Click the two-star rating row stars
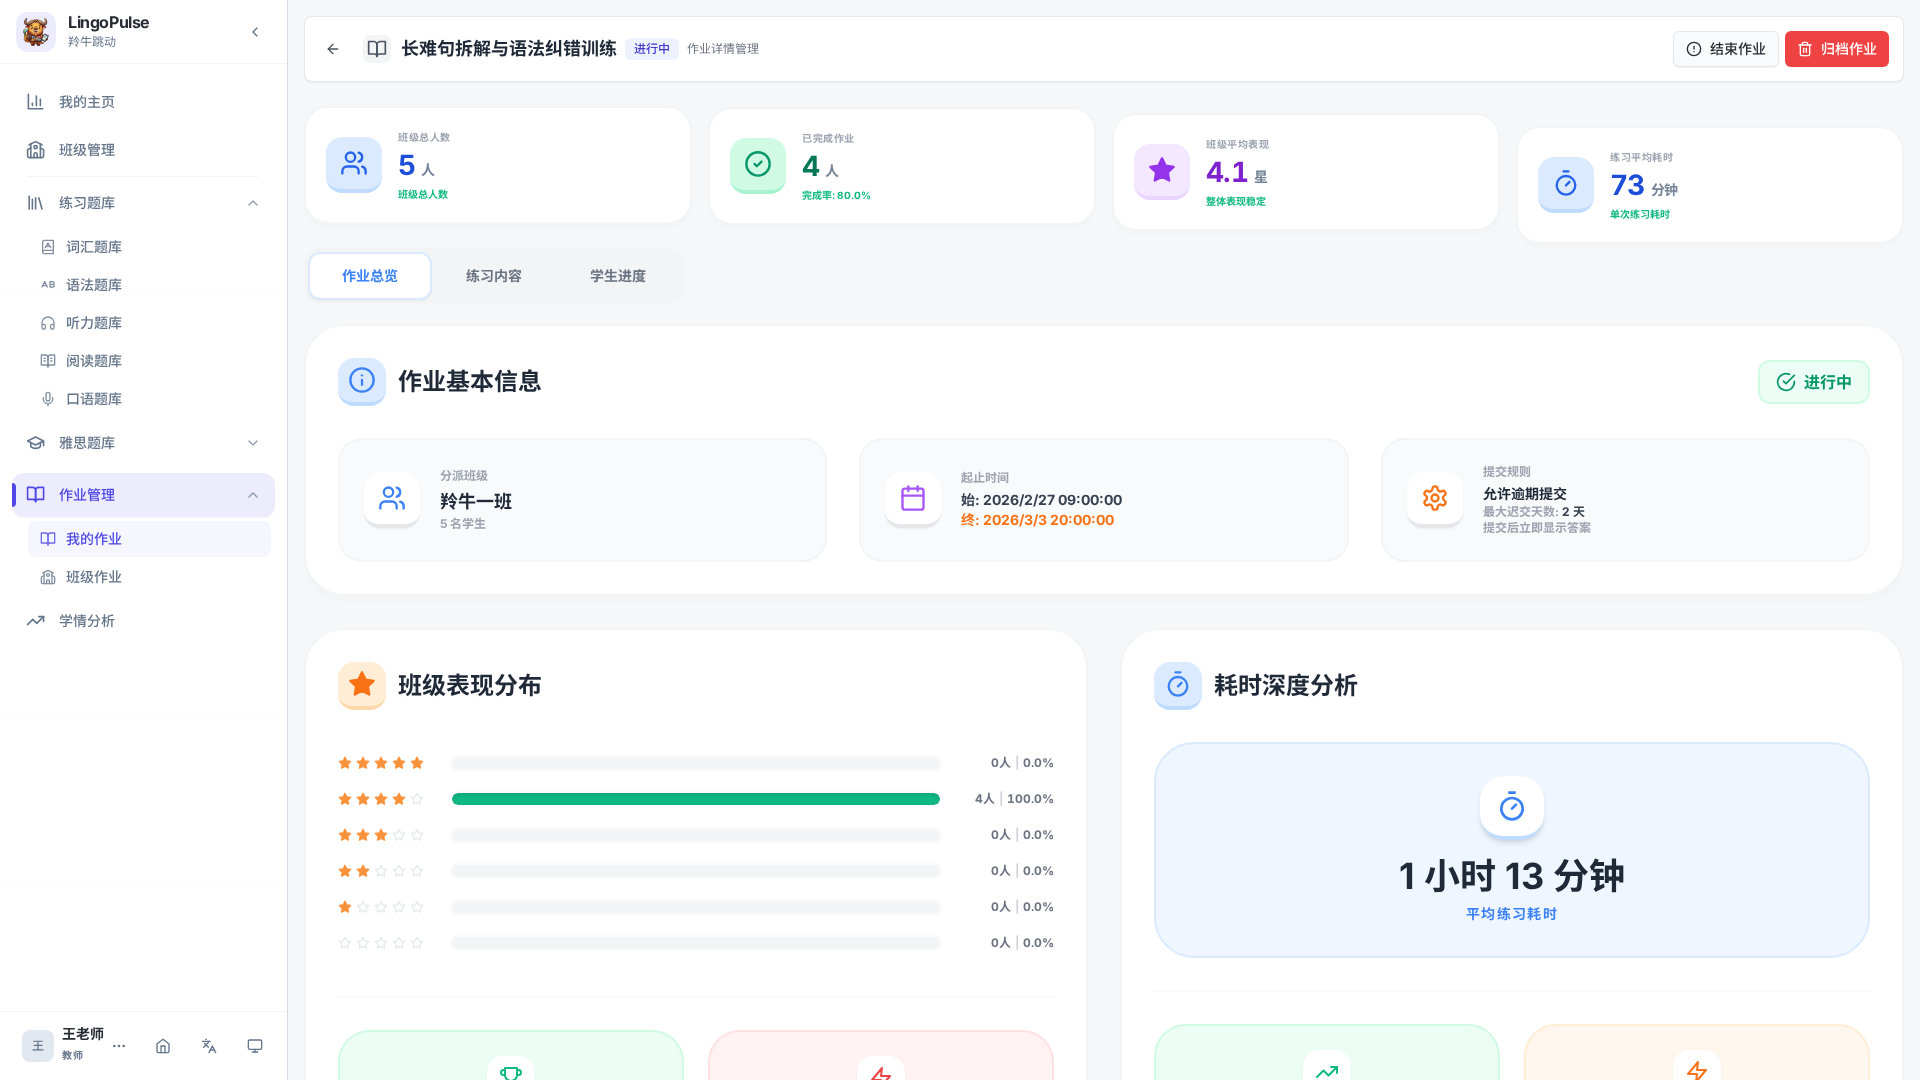This screenshot has height=1080, width=1920. tap(381, 871)
